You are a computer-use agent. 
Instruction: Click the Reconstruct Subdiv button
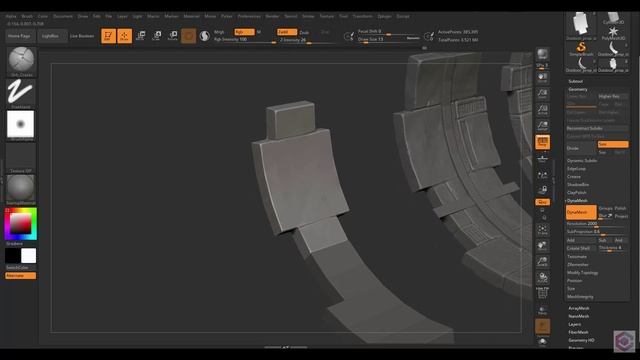point(597,129)
